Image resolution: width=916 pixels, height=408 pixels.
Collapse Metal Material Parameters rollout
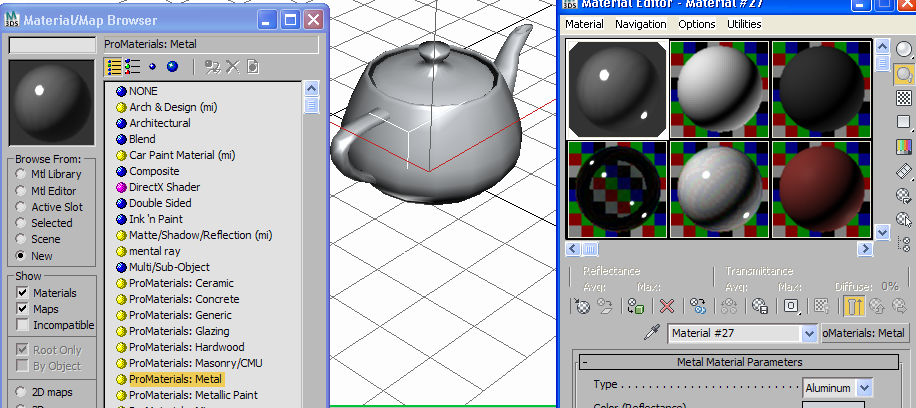click(x=739, y=362)
